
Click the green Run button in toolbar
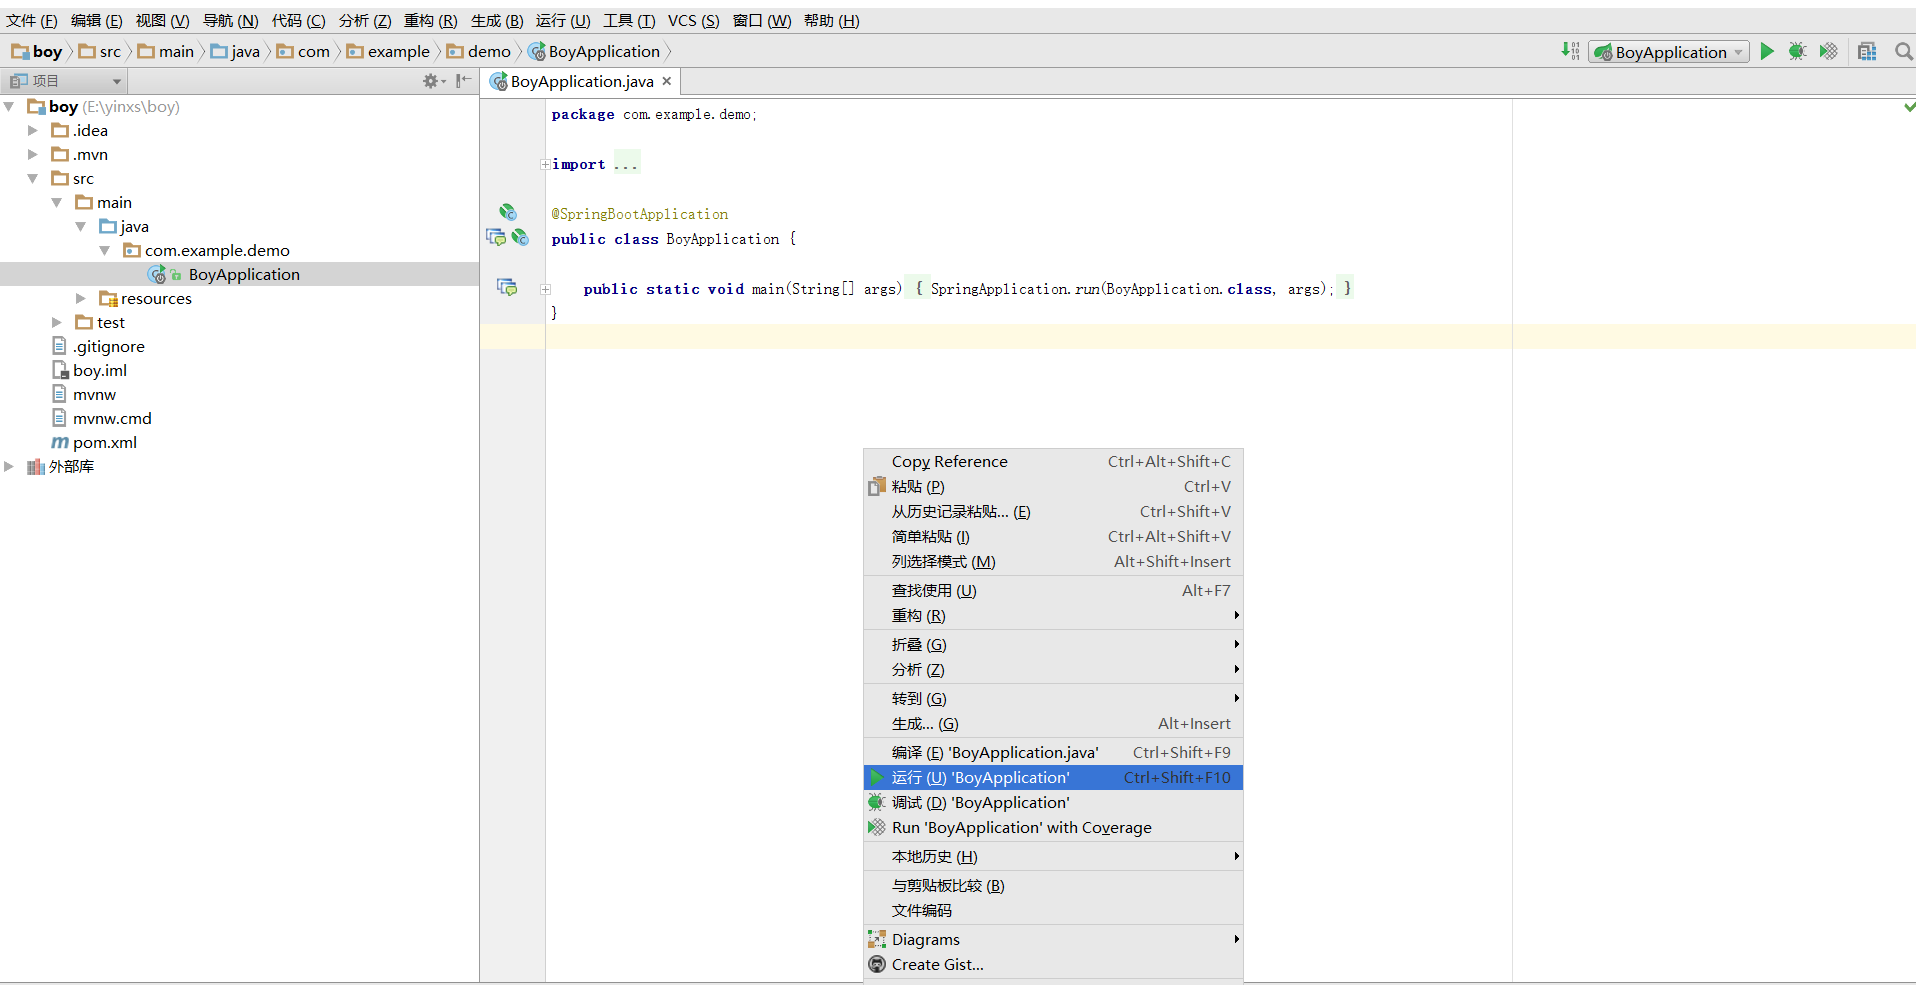[1767, 52]
